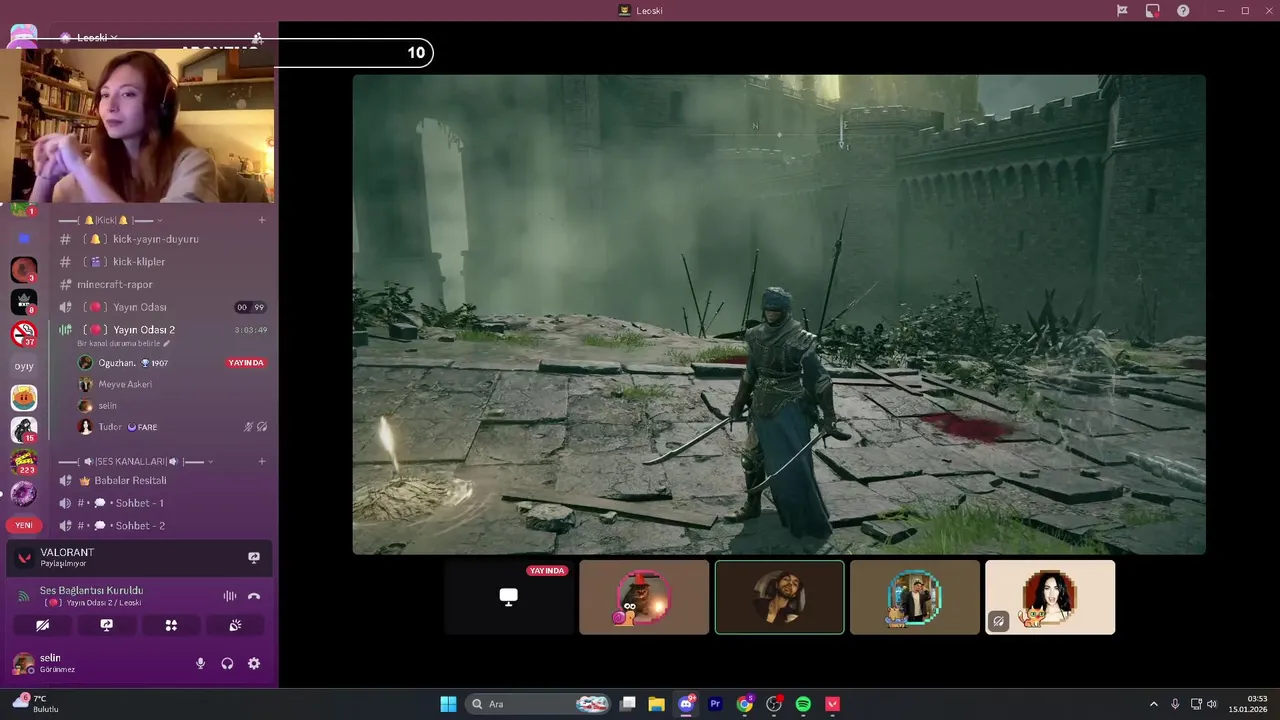Image resolution: width=1280 pixels, height=720 pixels.
Task: Deafen audio with the headphones icon
Action: click(227, 663)
